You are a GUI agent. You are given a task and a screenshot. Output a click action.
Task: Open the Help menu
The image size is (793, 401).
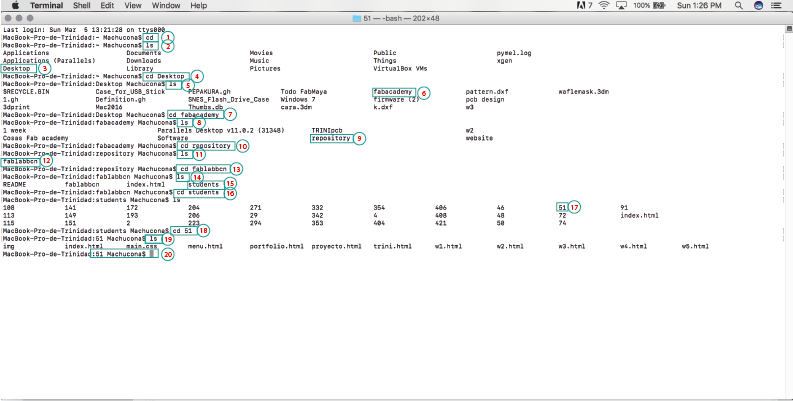click(x=199, y=6)
